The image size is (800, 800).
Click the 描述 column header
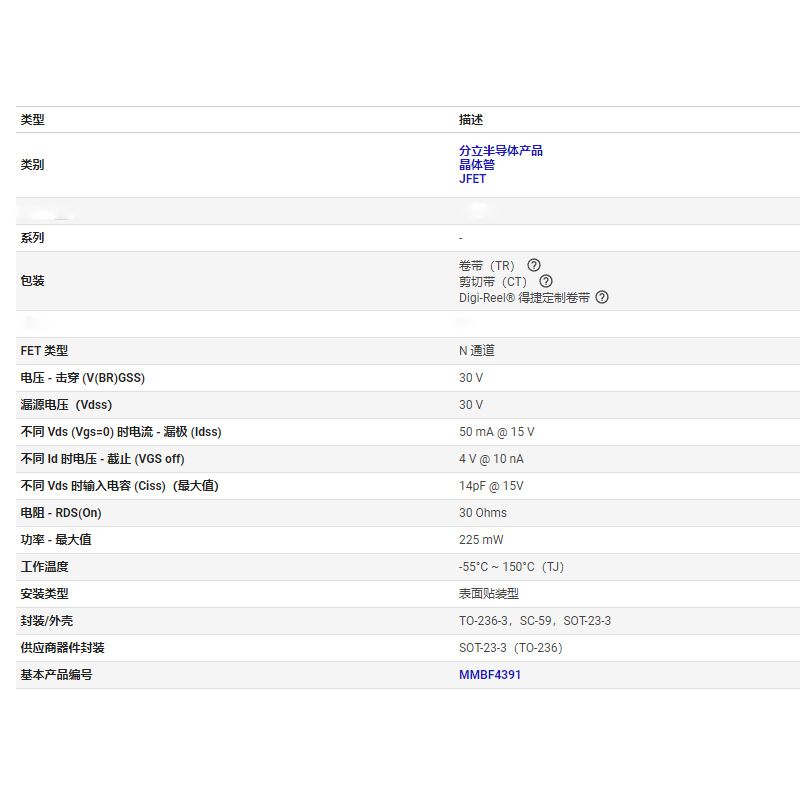470,119
